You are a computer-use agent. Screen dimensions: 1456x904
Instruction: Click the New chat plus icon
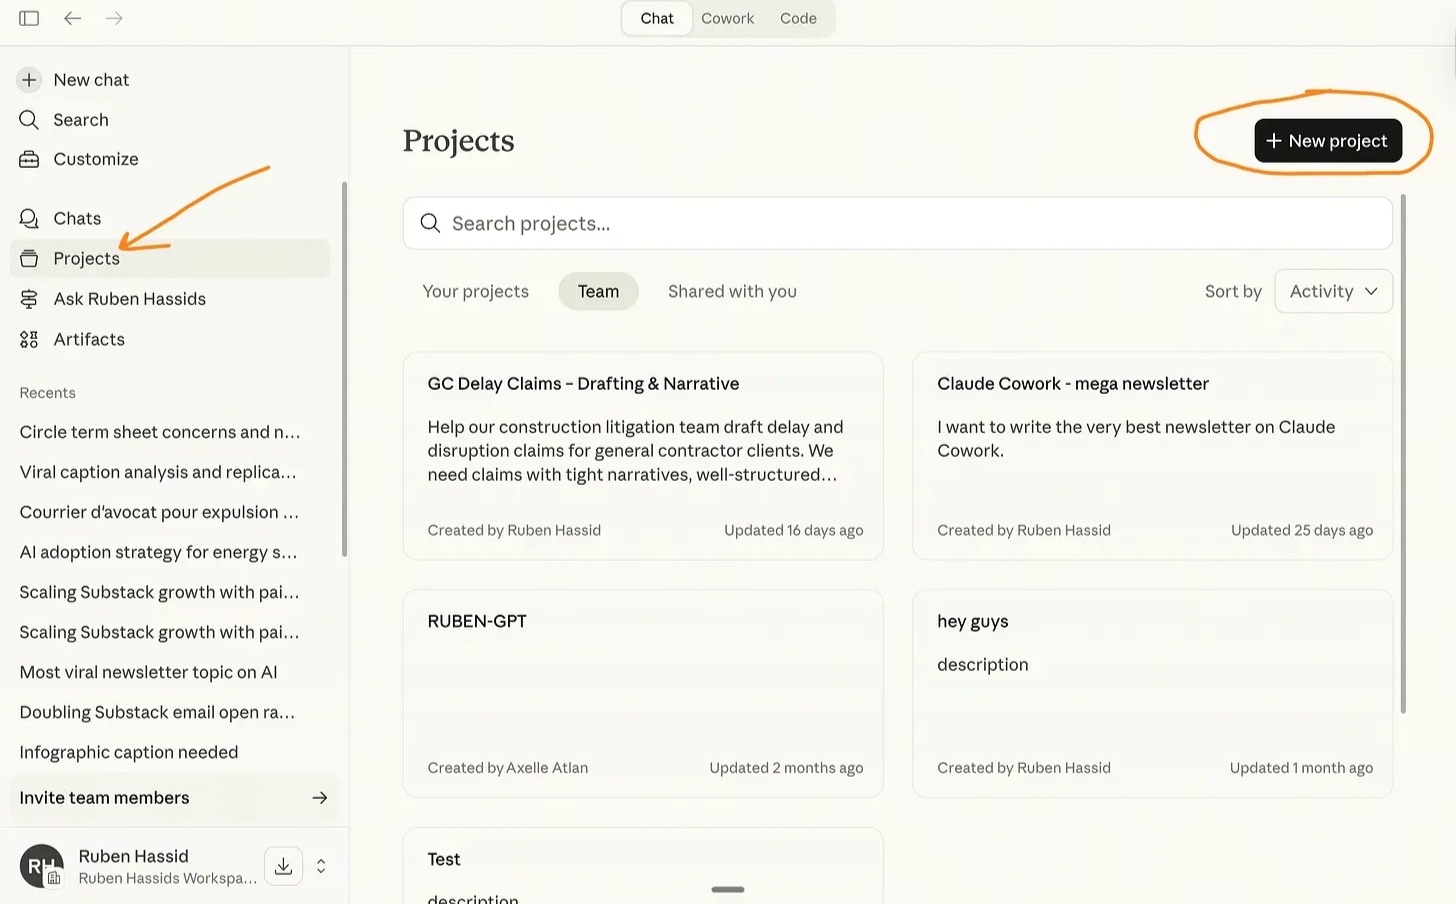[29, 80]
